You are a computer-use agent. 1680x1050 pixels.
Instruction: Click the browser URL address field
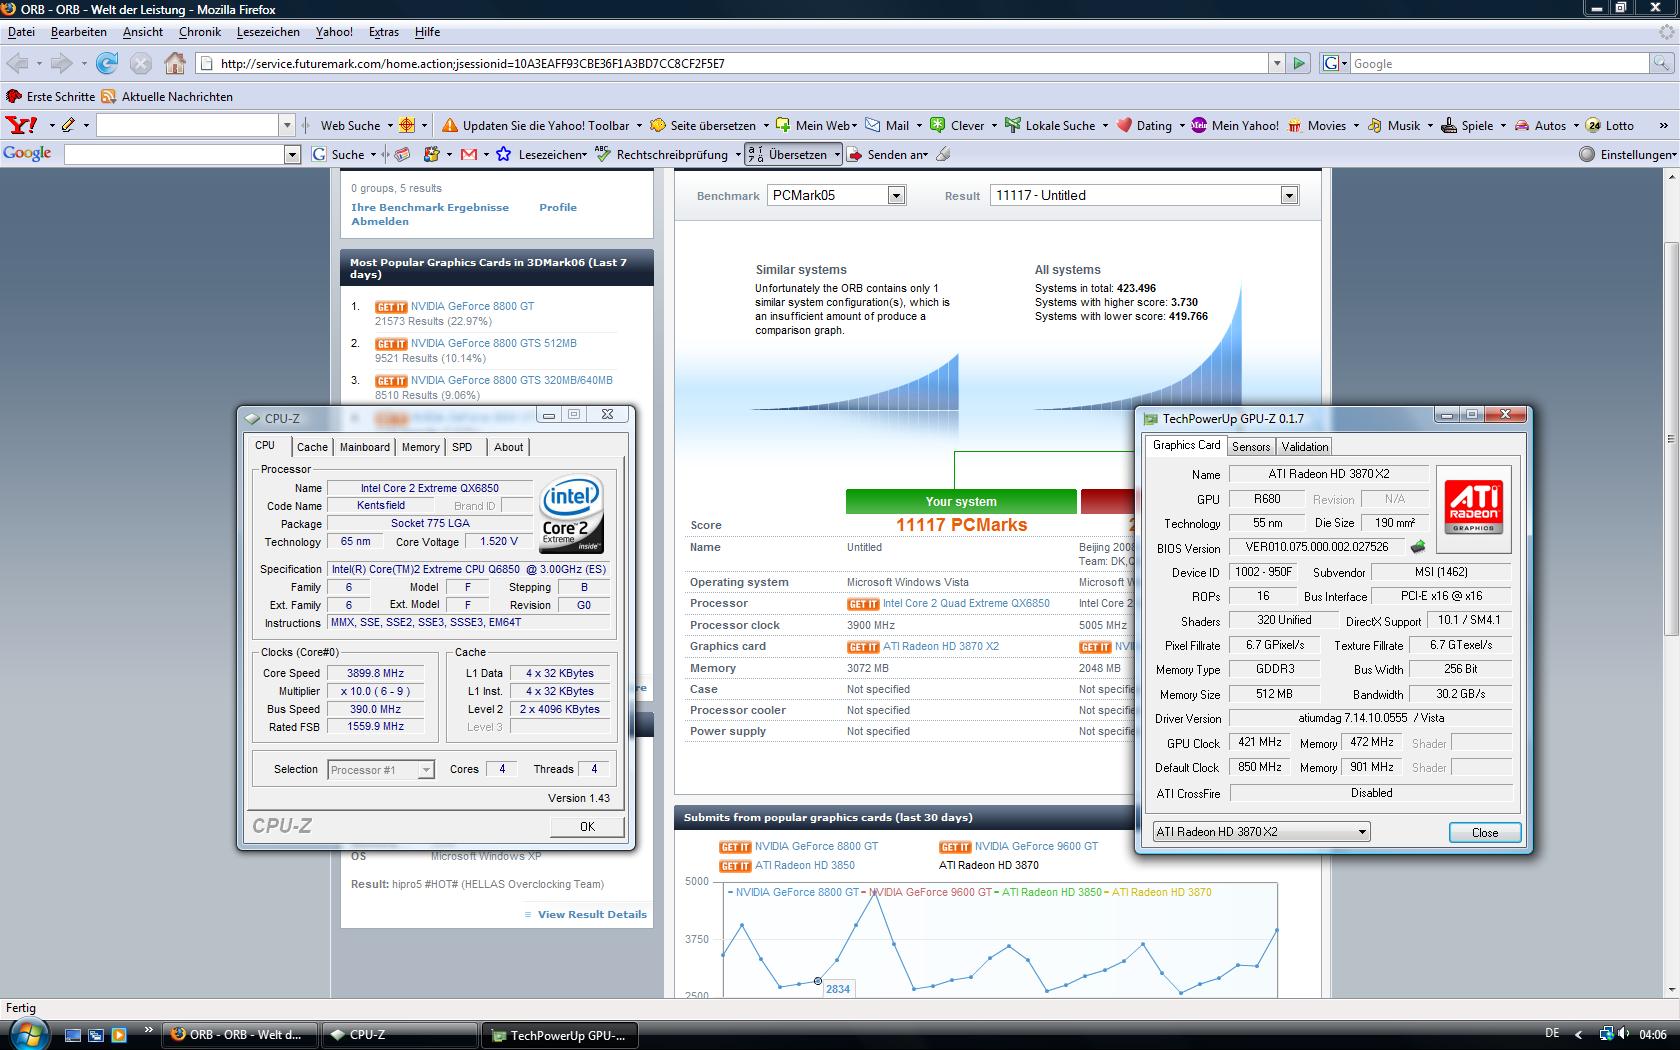click(734, 63)
